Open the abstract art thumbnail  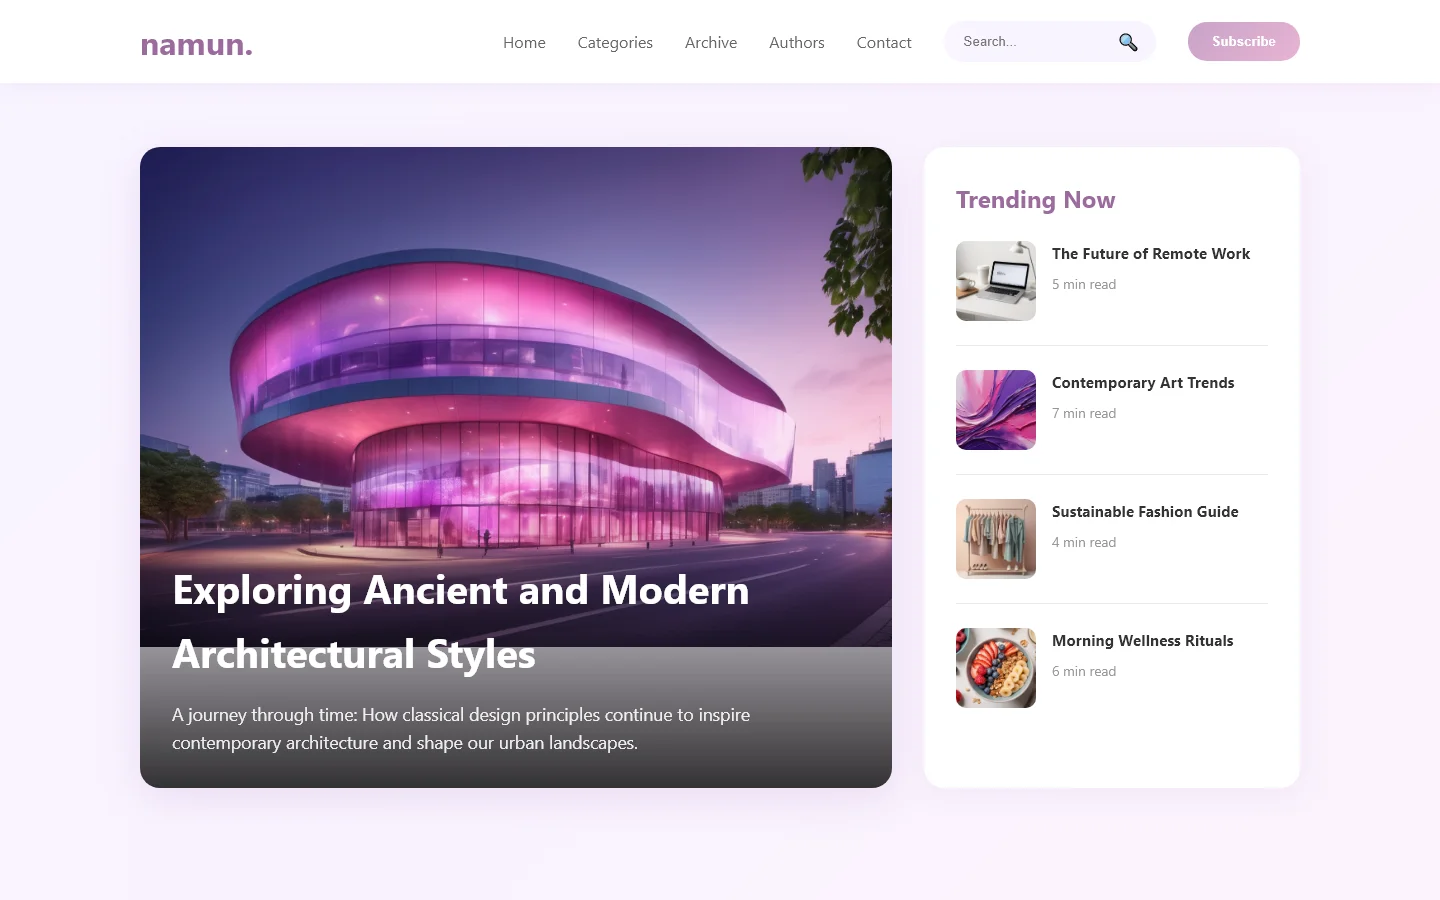click(996, 410)
